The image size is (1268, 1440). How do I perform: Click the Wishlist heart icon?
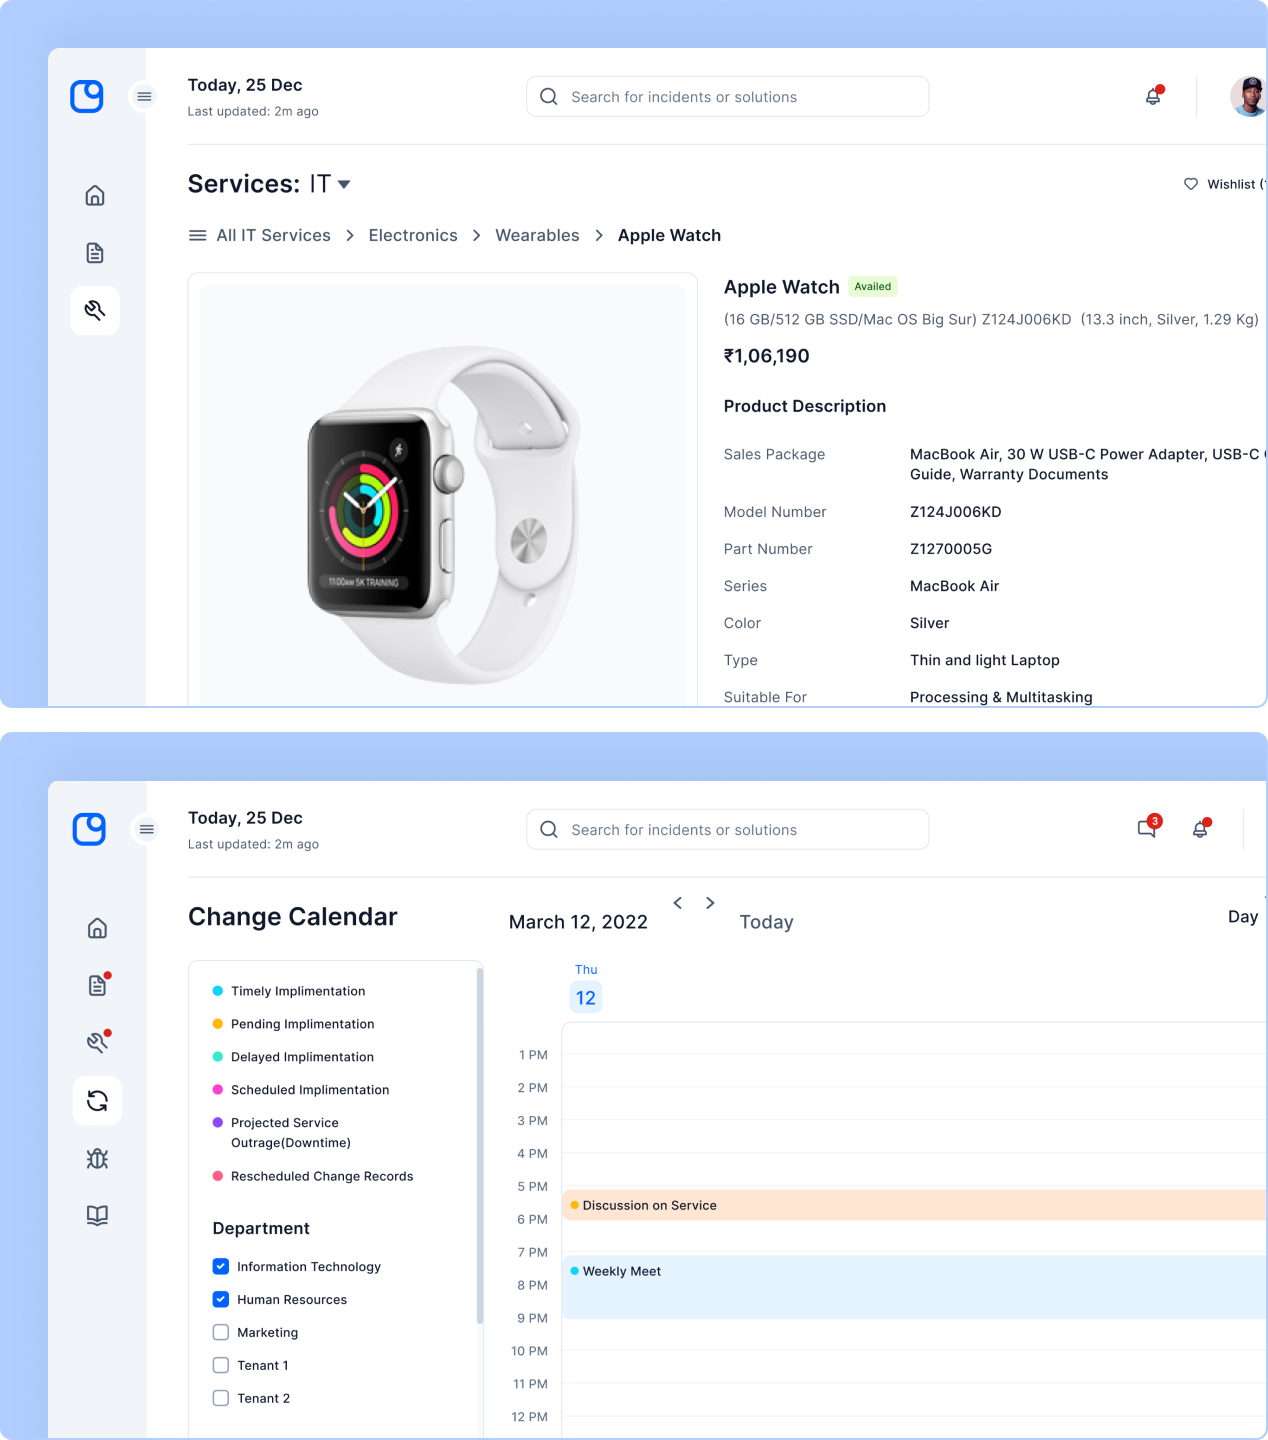(1191, 184)
